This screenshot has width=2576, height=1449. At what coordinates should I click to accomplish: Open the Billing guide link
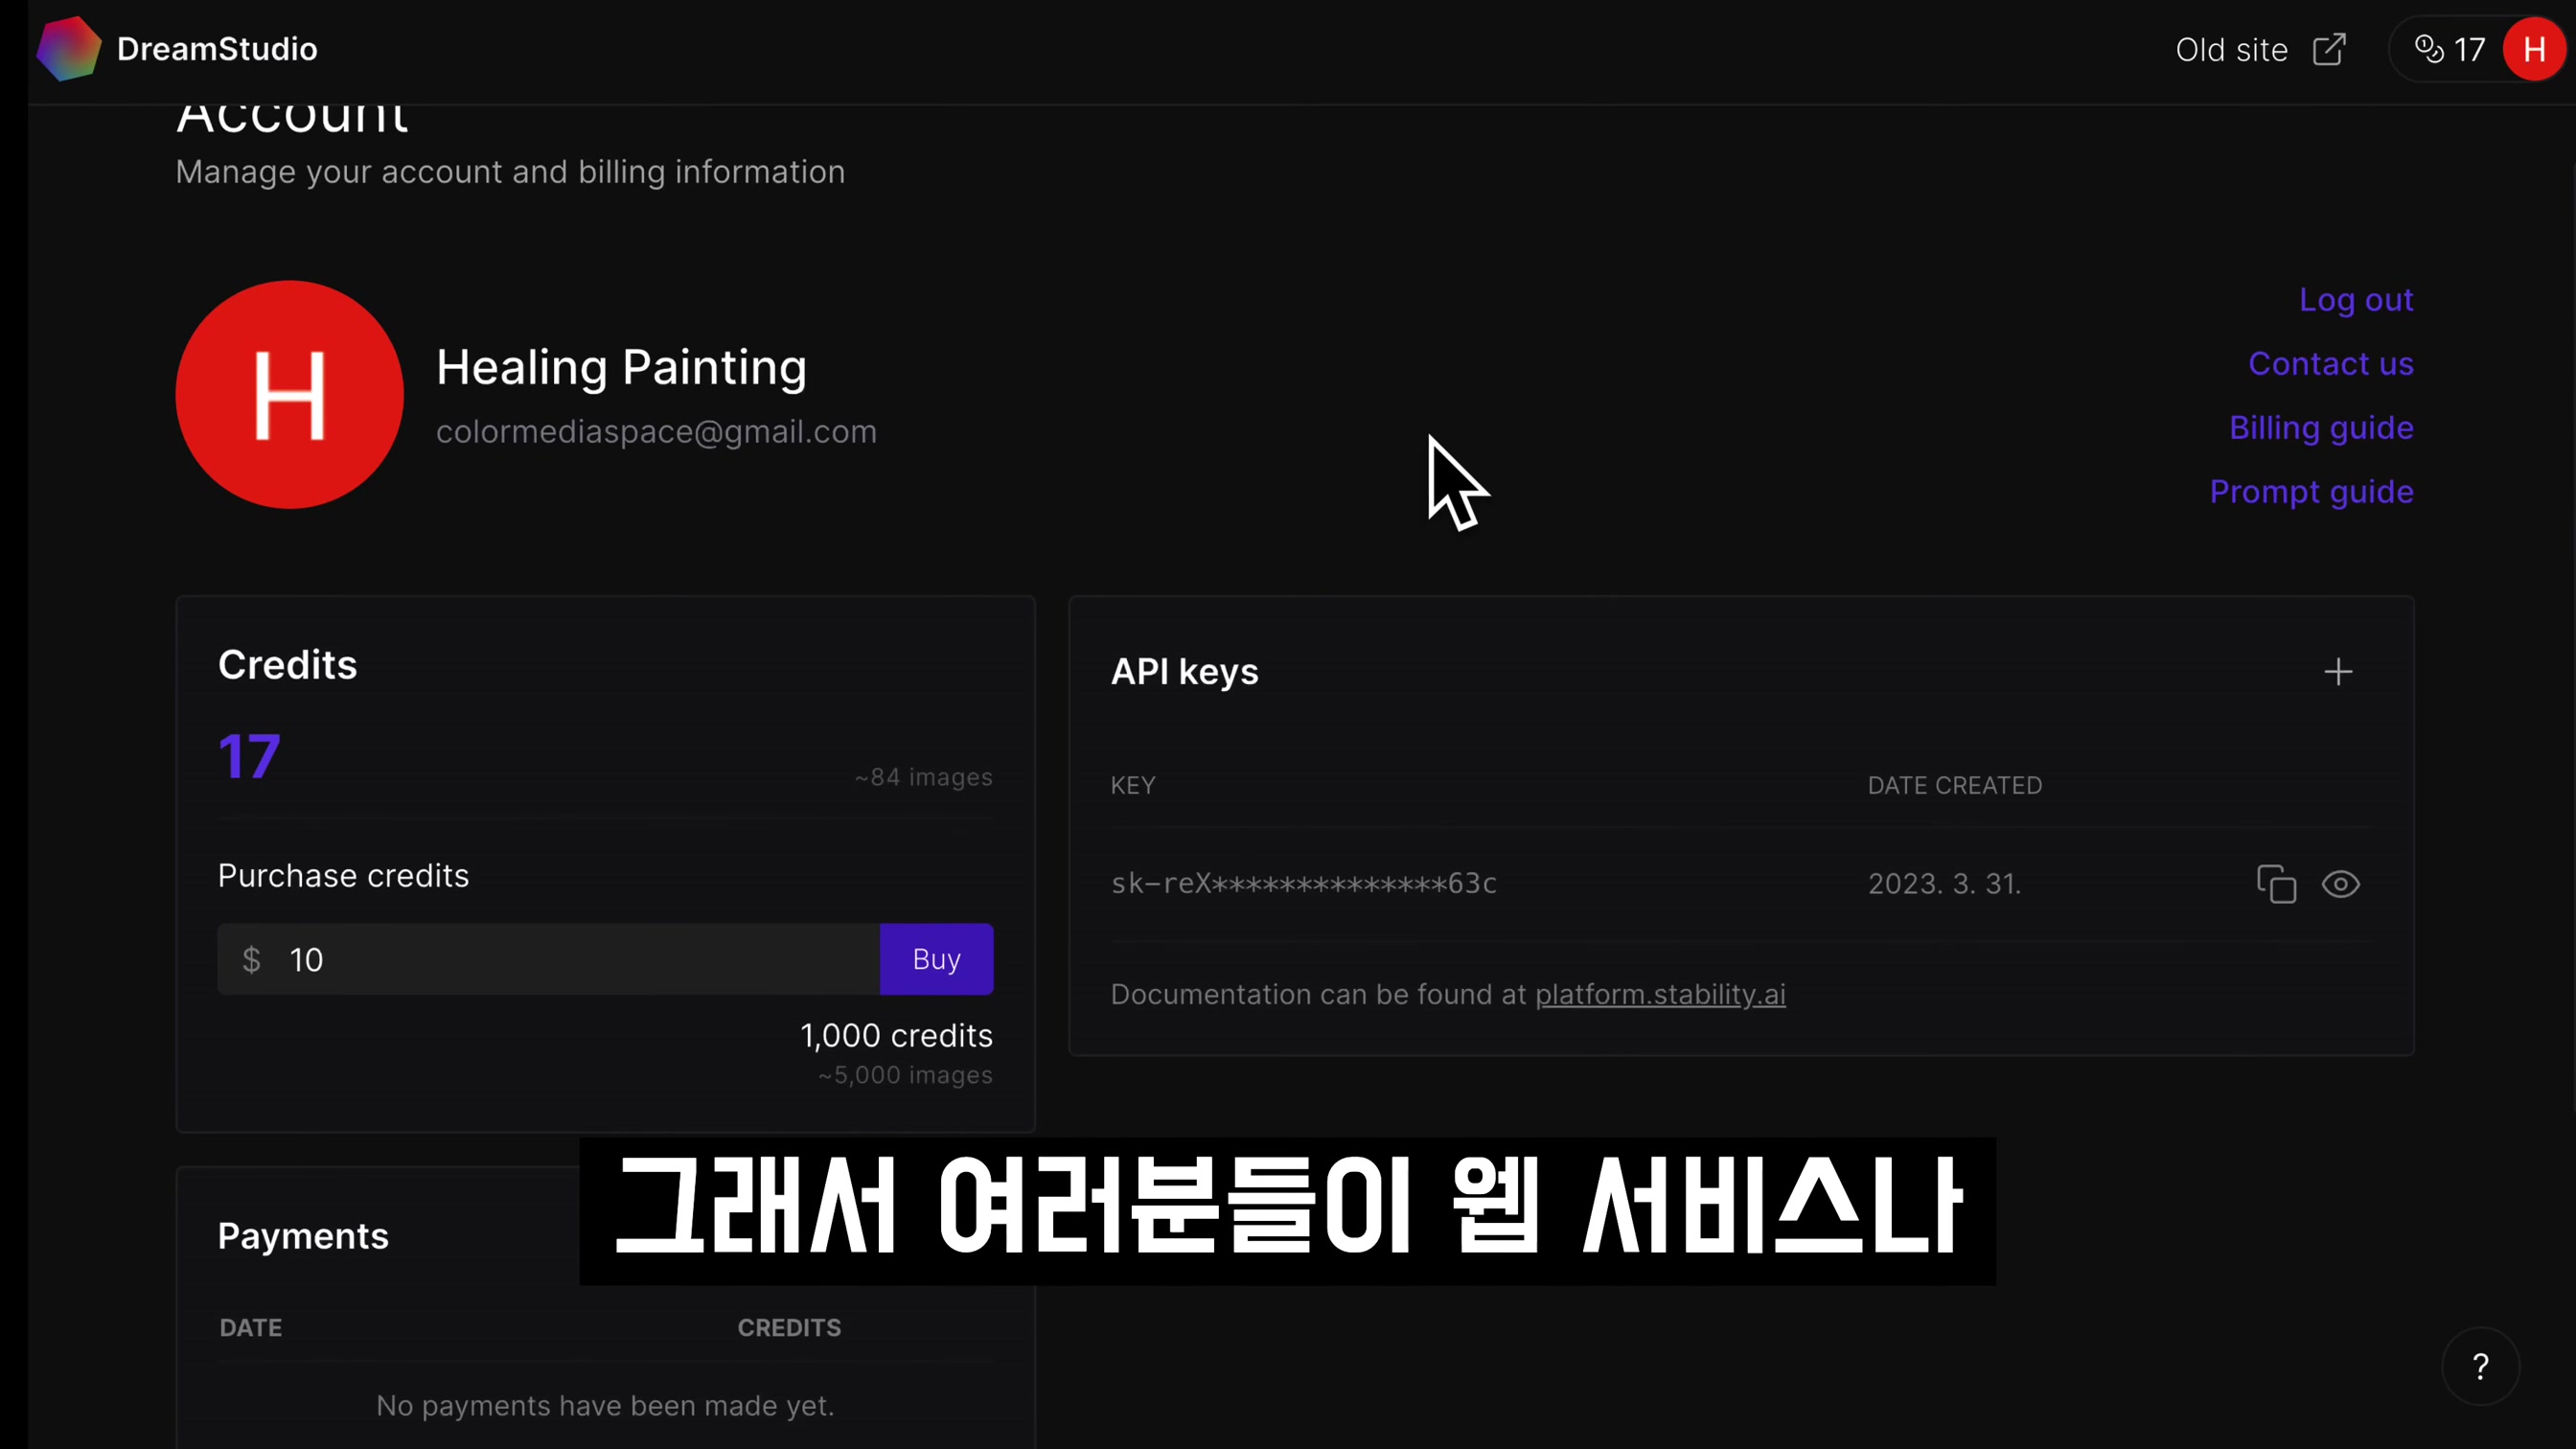coord(2321,428)
